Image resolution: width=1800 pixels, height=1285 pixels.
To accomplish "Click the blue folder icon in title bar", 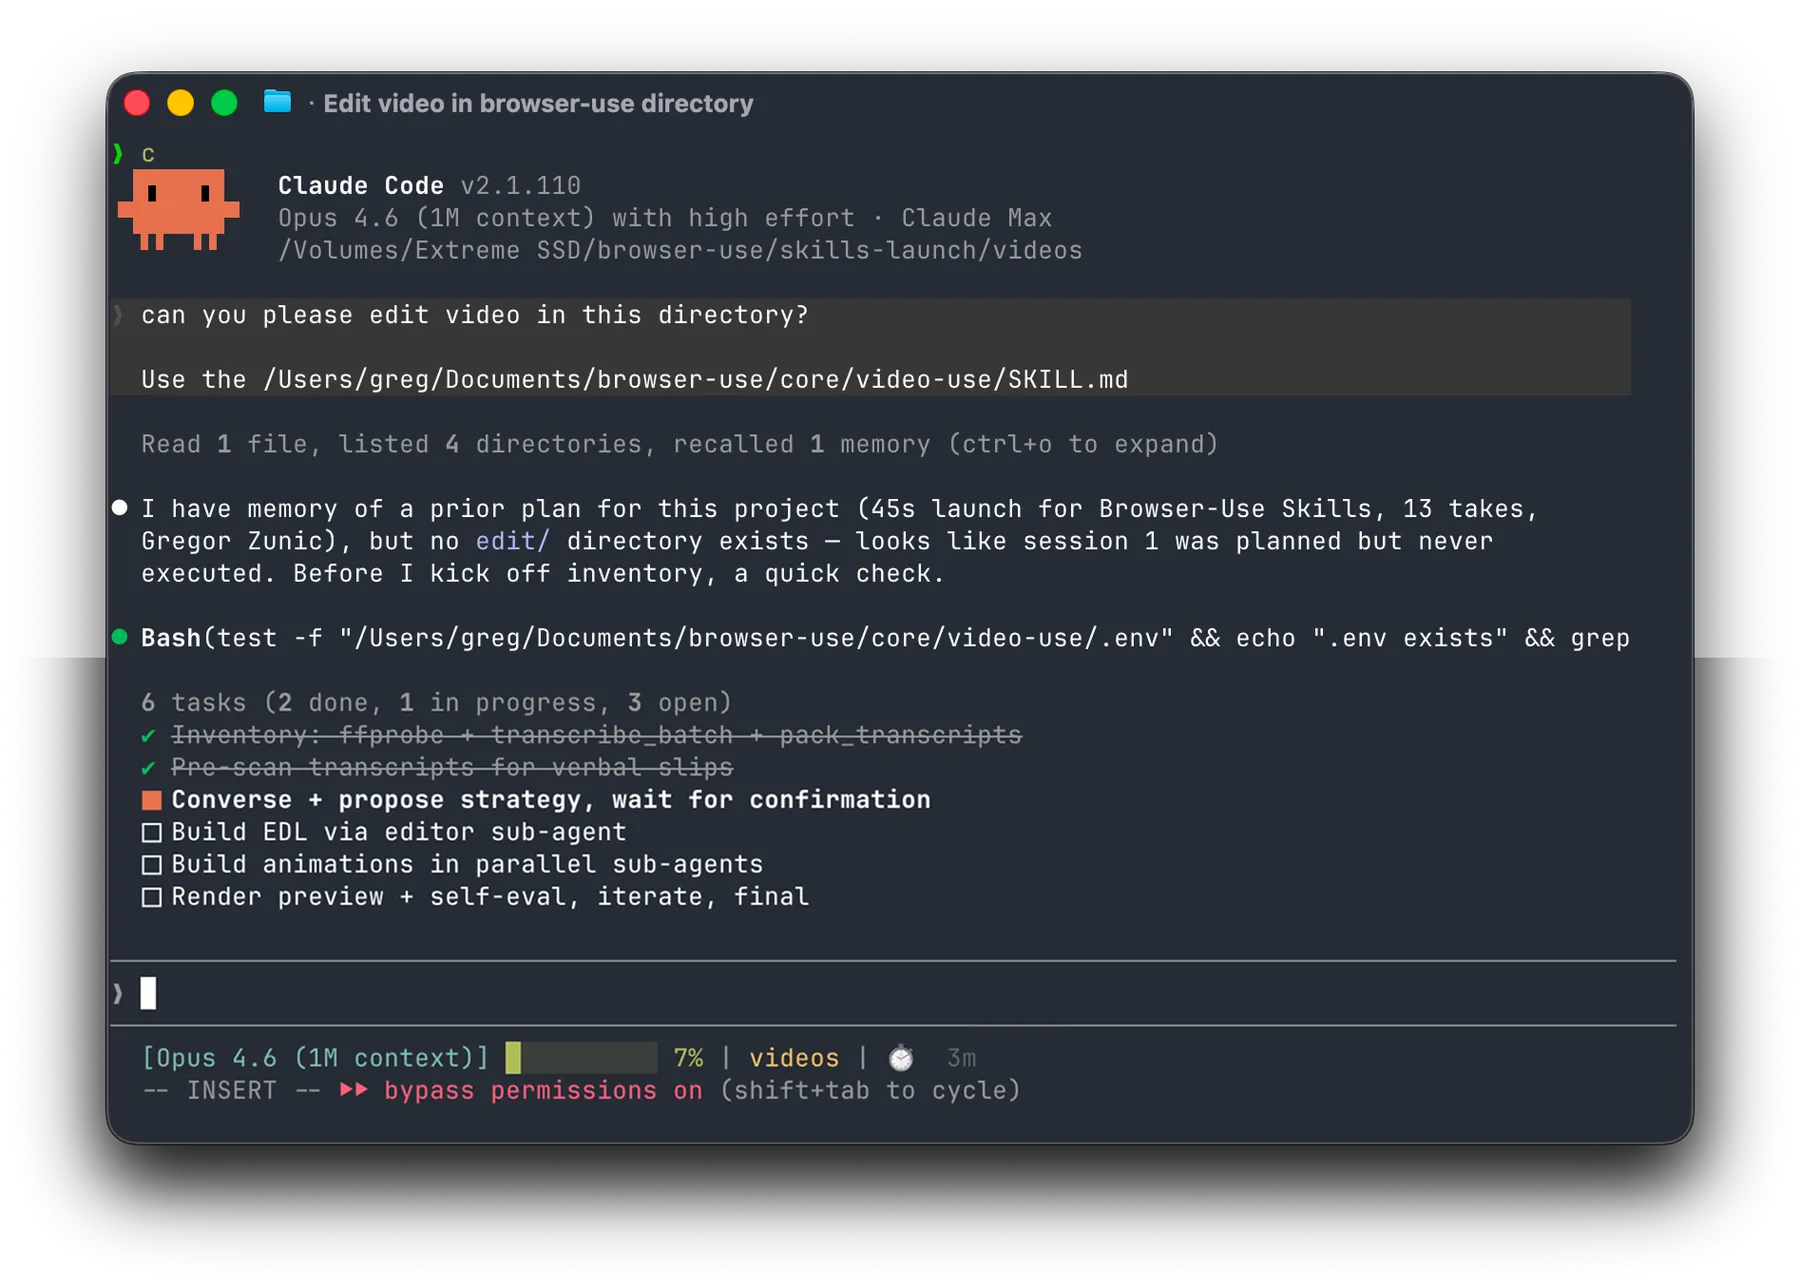I will coord(277,102).
